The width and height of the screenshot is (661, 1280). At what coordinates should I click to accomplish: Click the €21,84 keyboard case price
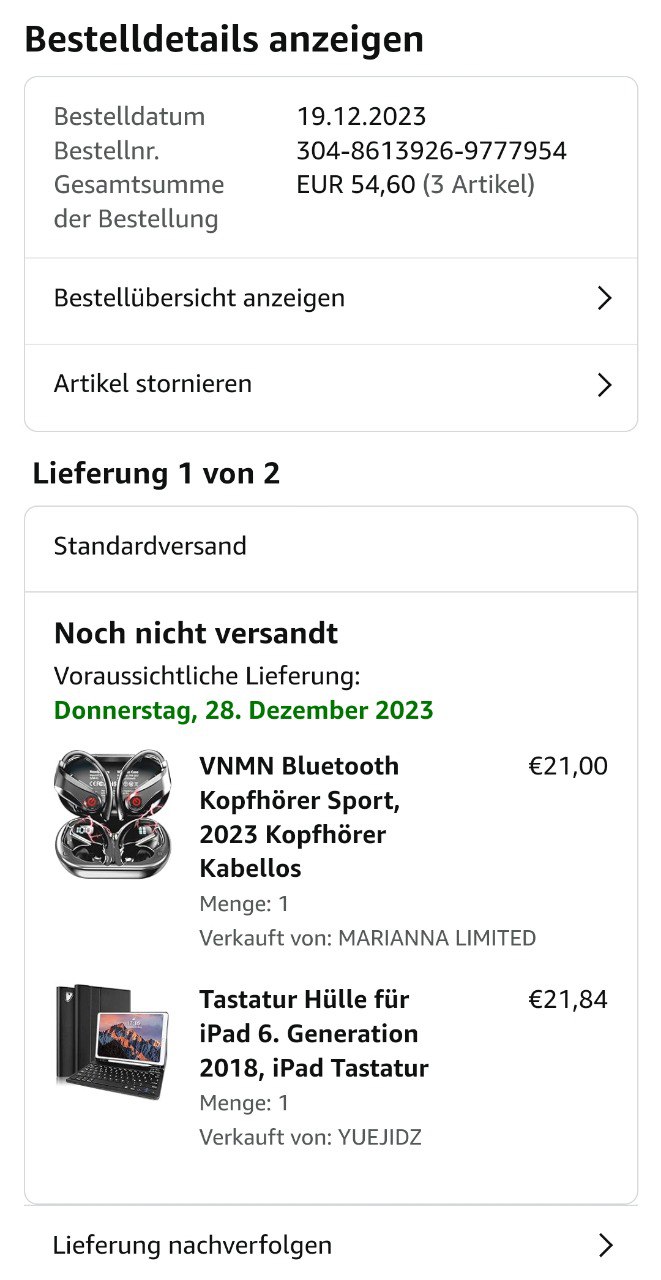pos(567,1000)
